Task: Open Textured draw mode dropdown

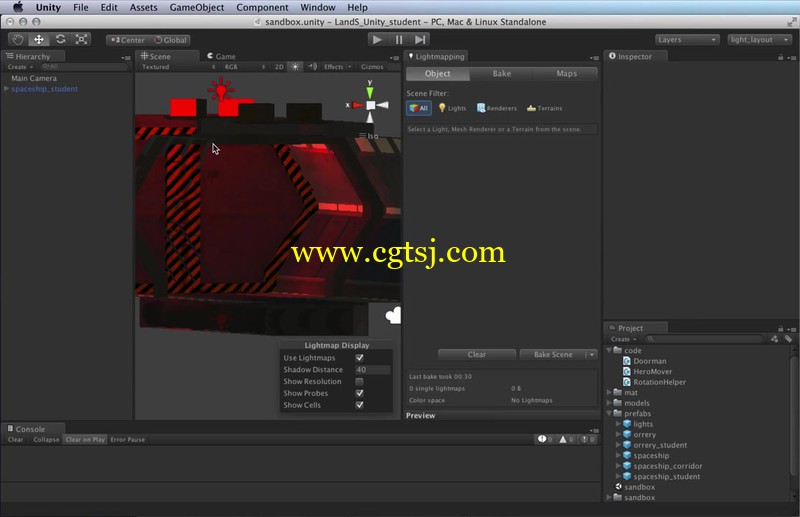Action: click(178, 67)
